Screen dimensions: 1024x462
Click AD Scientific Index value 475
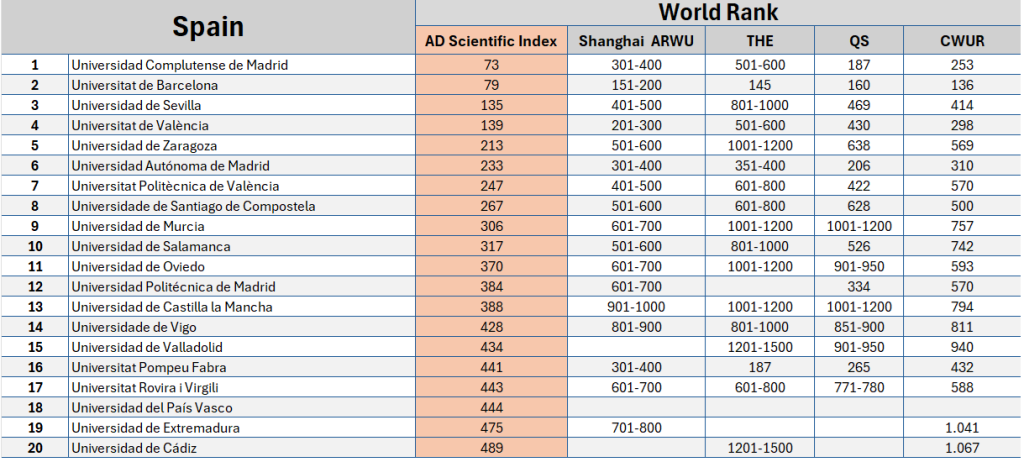pyautogui.click(x=491, y=427)
